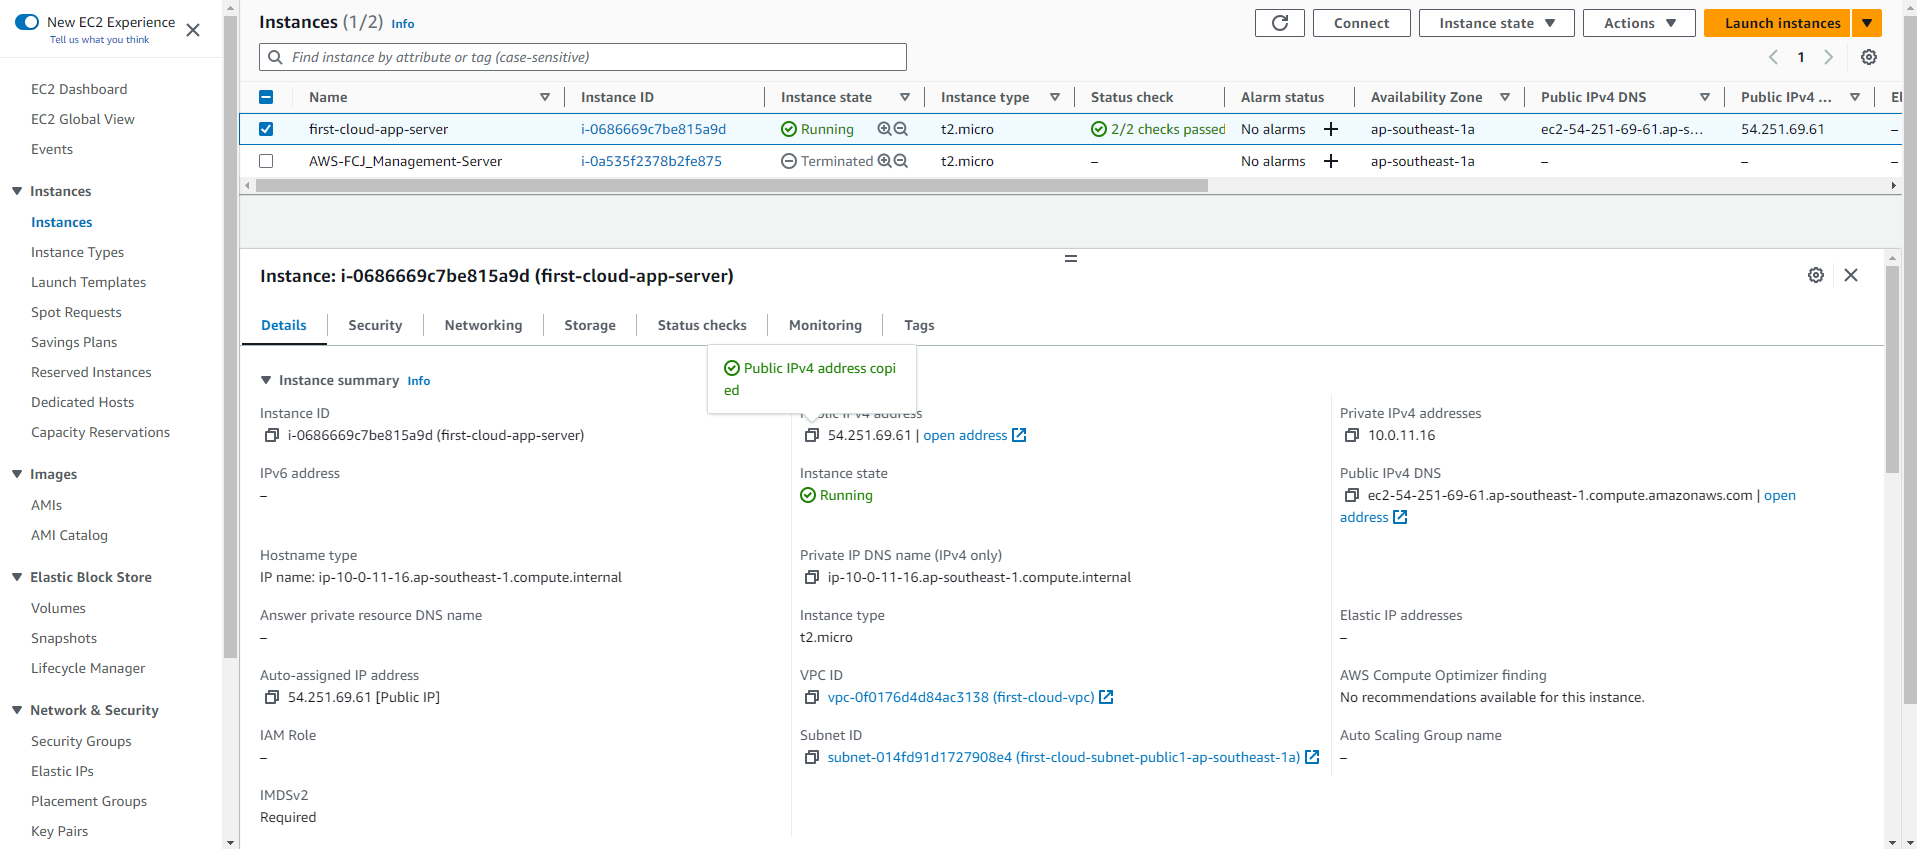Viewport: 1917px width, 849px height.
Task: Dismiss the New EC2 Experience banner
Action: [193, 30]
